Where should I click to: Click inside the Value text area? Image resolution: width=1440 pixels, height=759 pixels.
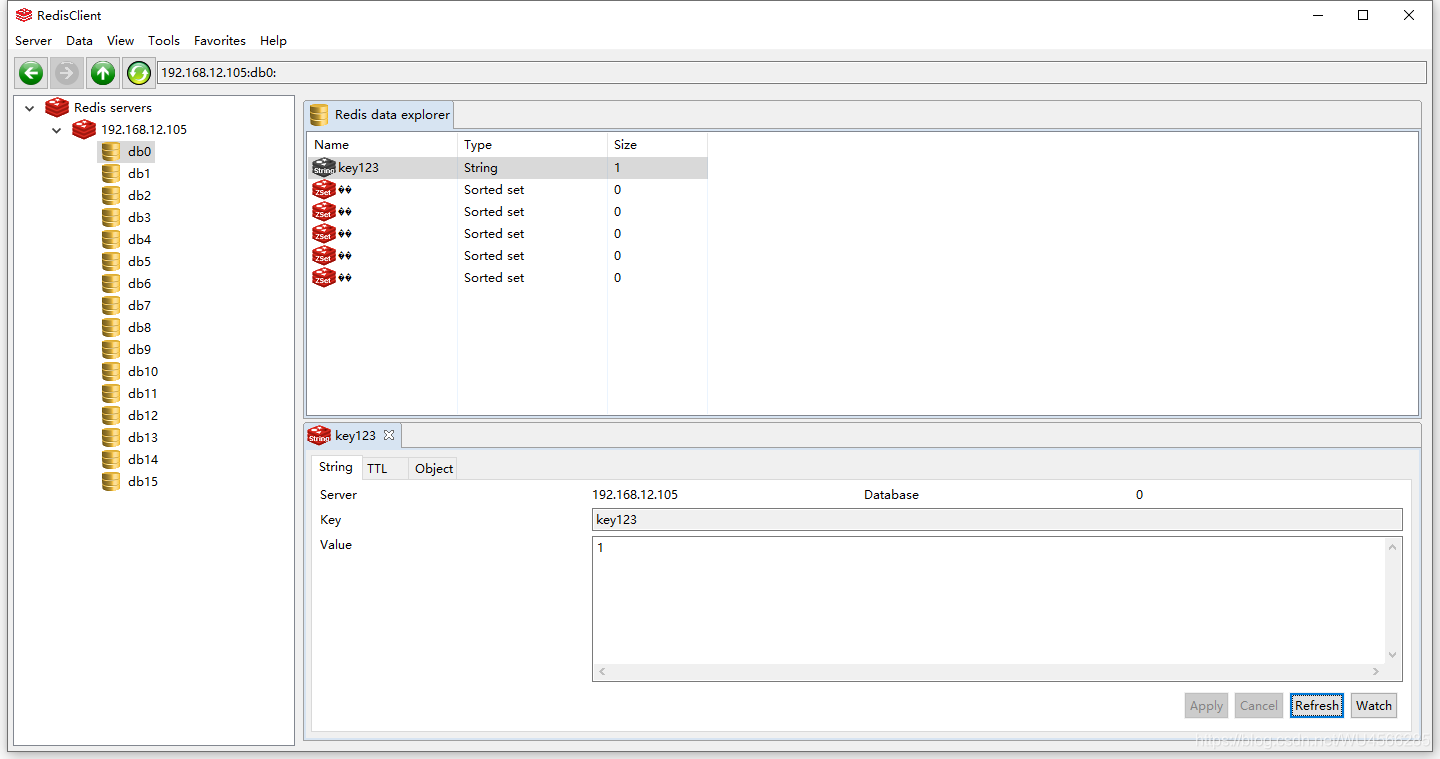(x=988, y=600)
